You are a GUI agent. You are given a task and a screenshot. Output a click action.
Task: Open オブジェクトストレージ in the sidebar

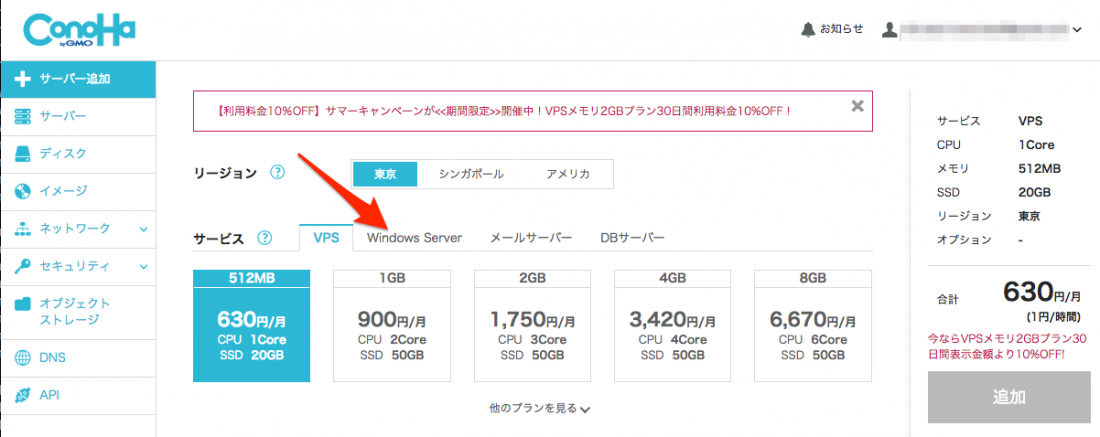(x=78, y=312)
